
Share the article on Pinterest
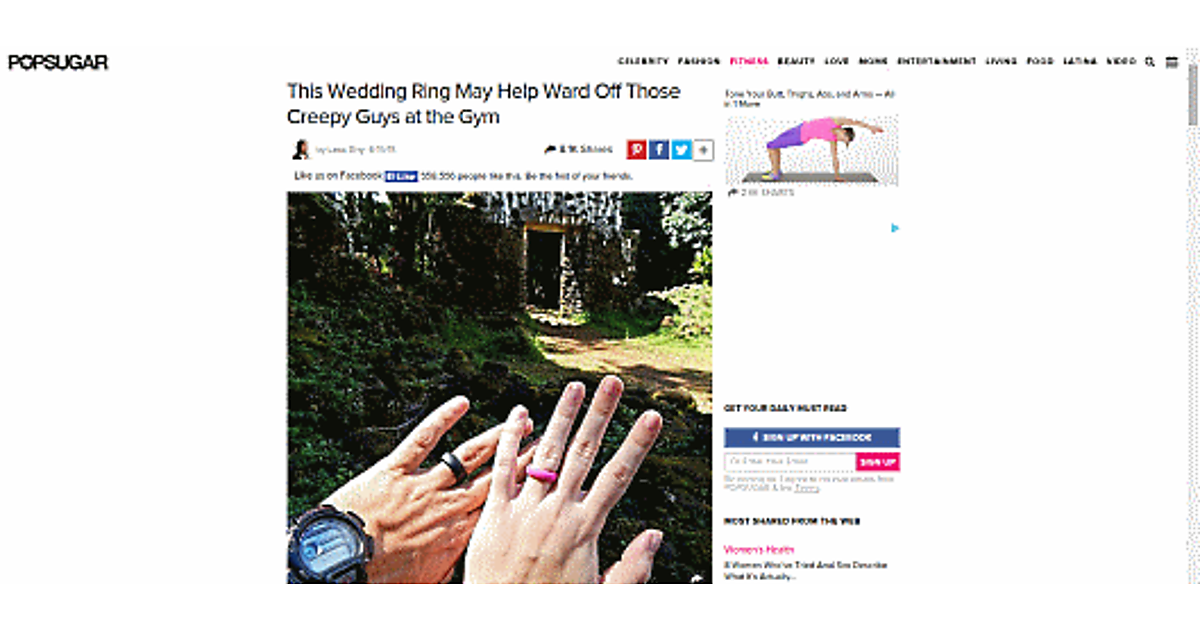pyautogui.click(x=636, y=150)
